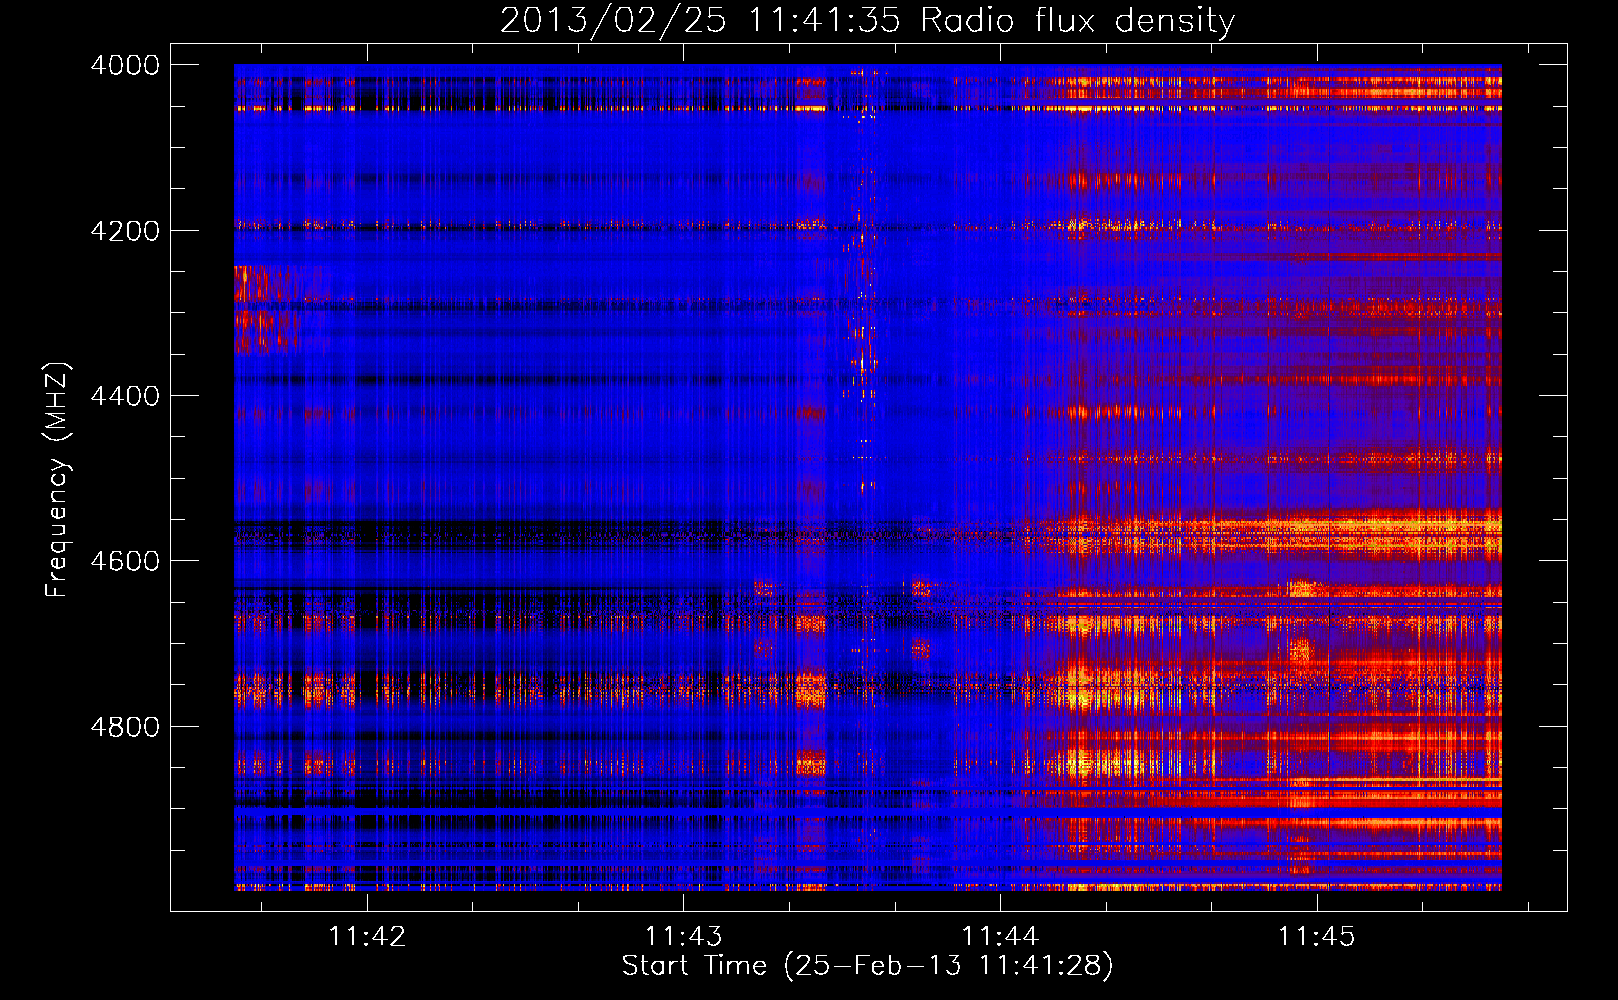Click the 11:45 time axis label
Screen dimensions: 1618x1000
[x=1316, y=936]
